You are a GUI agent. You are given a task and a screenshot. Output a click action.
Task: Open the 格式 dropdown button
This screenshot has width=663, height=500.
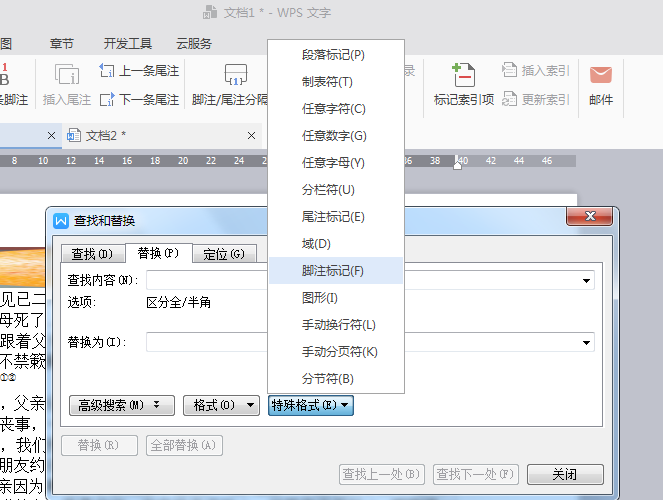221,405
